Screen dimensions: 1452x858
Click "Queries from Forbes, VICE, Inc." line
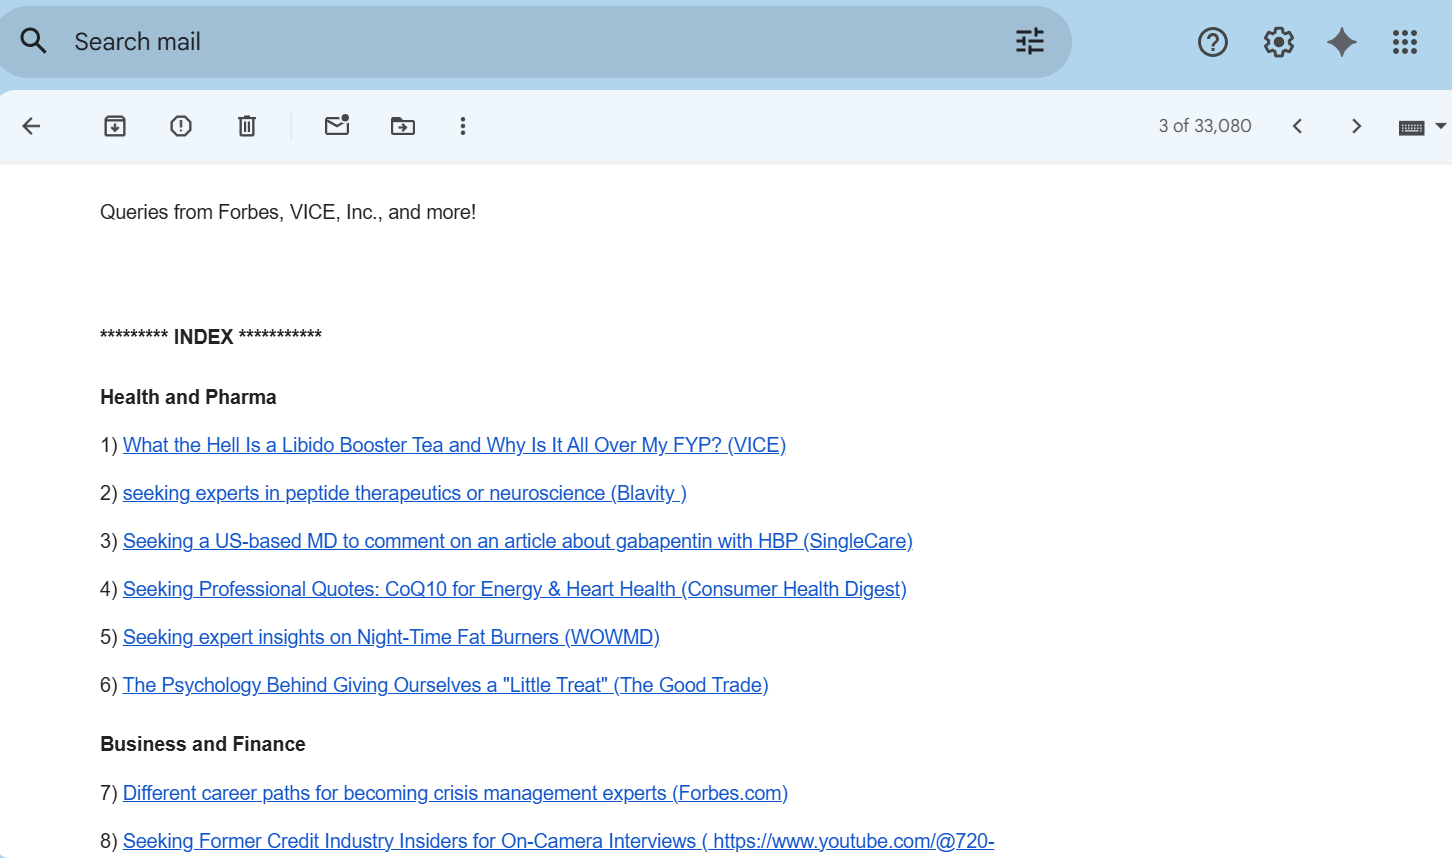(x=288, y=212)
